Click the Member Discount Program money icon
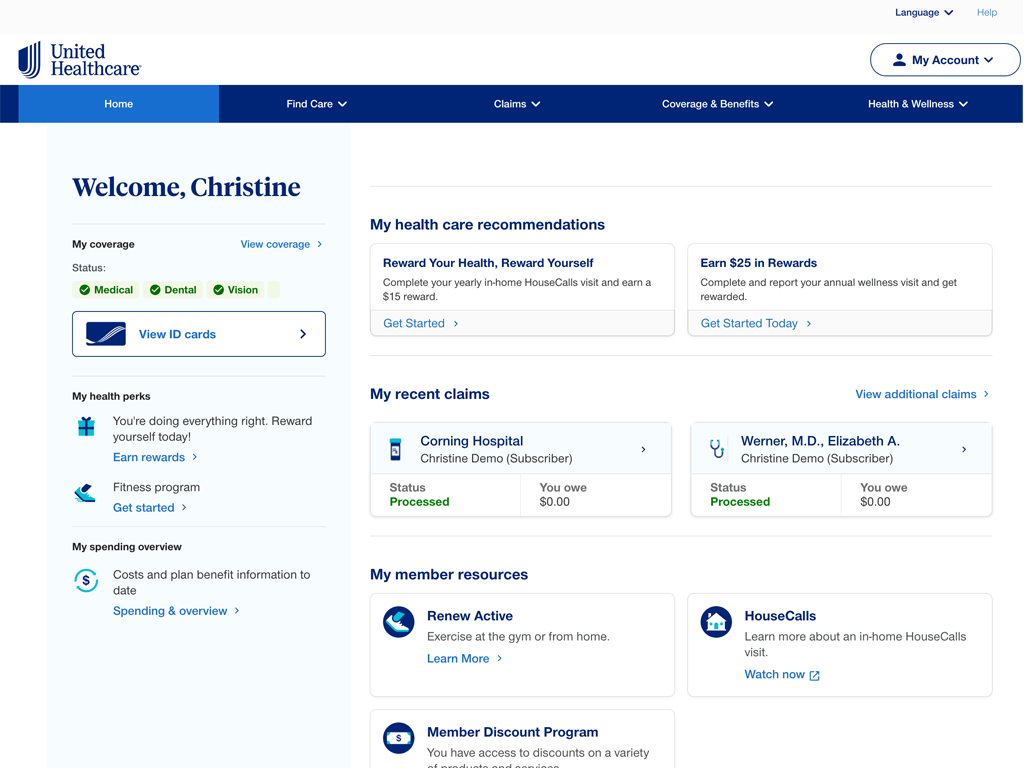 pos(398,738)
